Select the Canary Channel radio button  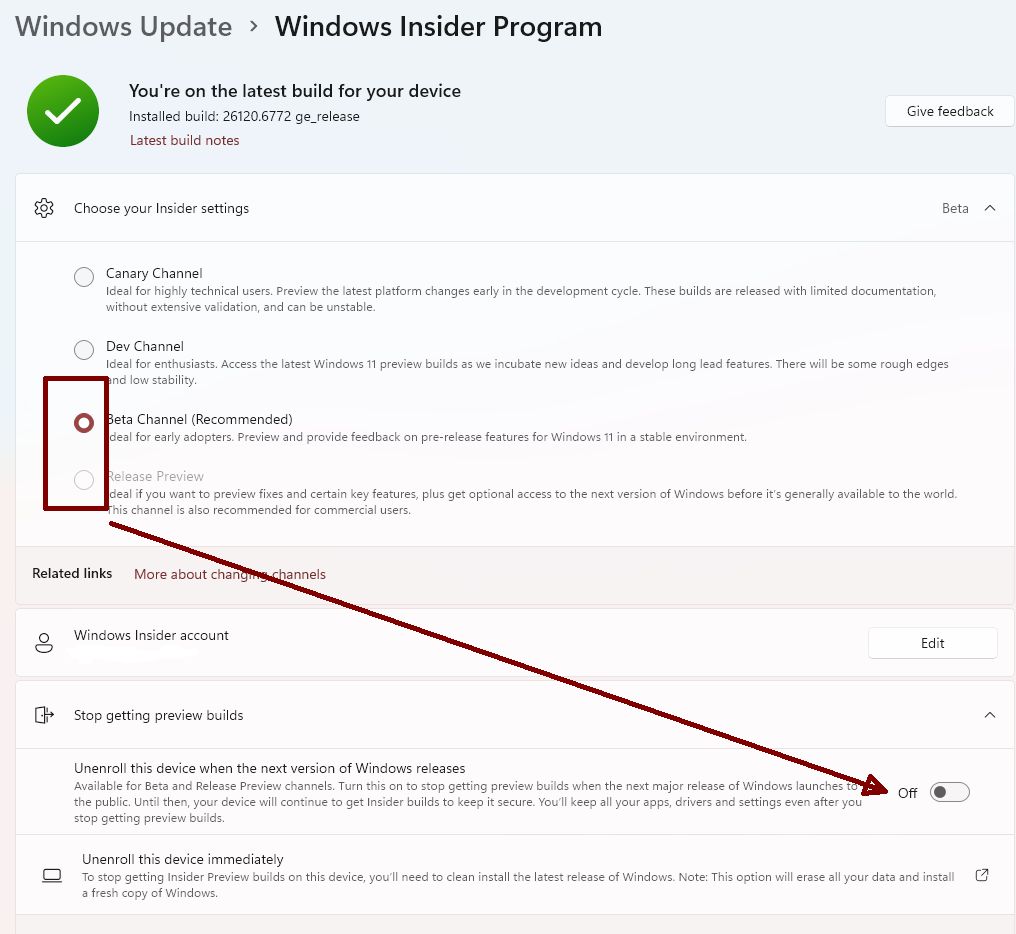[84, 277]
